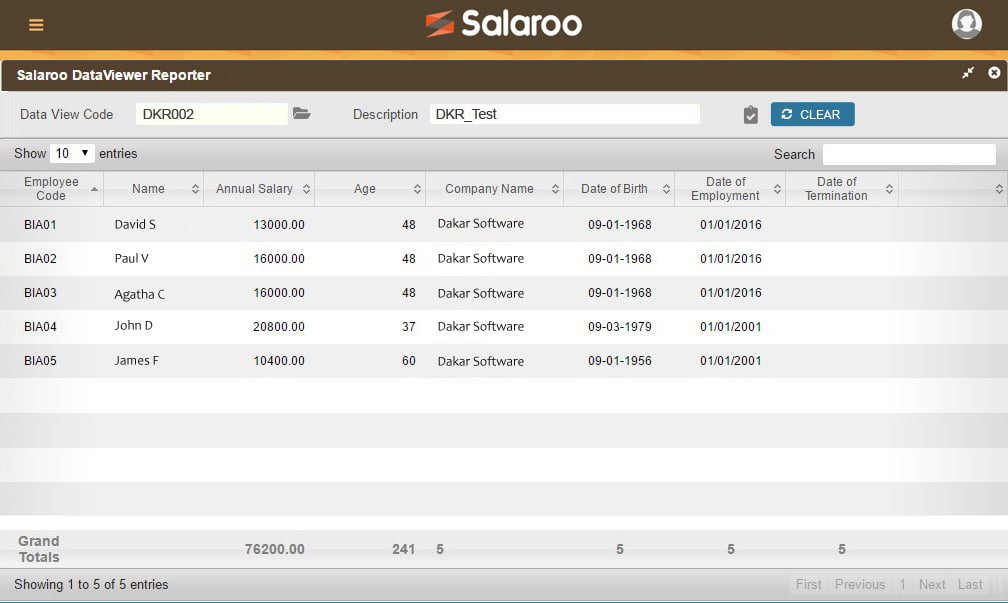Sort the last blank column

tap(953, 188)
